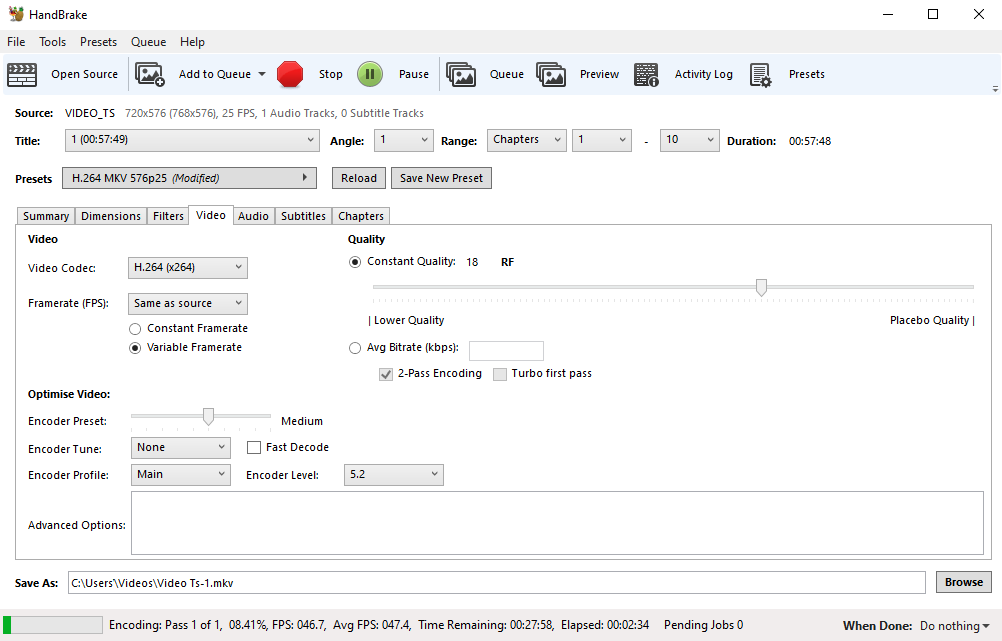Click the Avg Bitrate input field
The height and width of the screenshot is (641, 1002).
(506, 351)
